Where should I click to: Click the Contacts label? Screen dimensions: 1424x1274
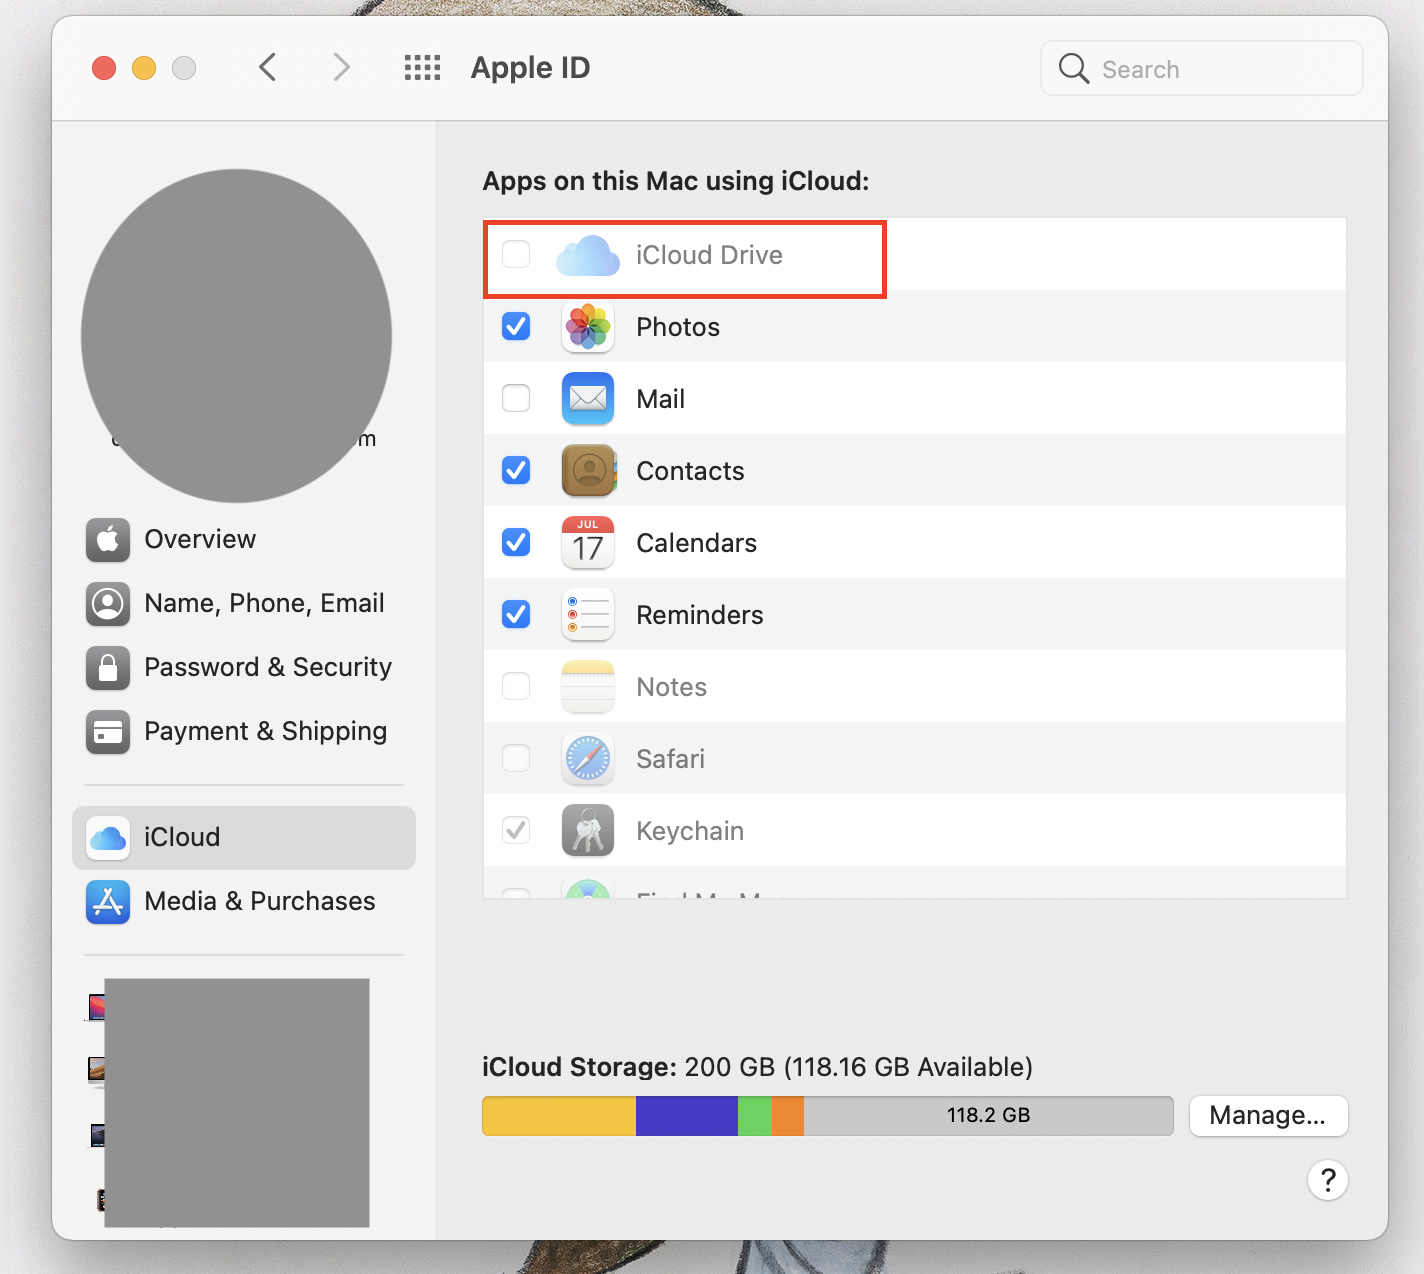pyautogui.click(x=691, y=471)
